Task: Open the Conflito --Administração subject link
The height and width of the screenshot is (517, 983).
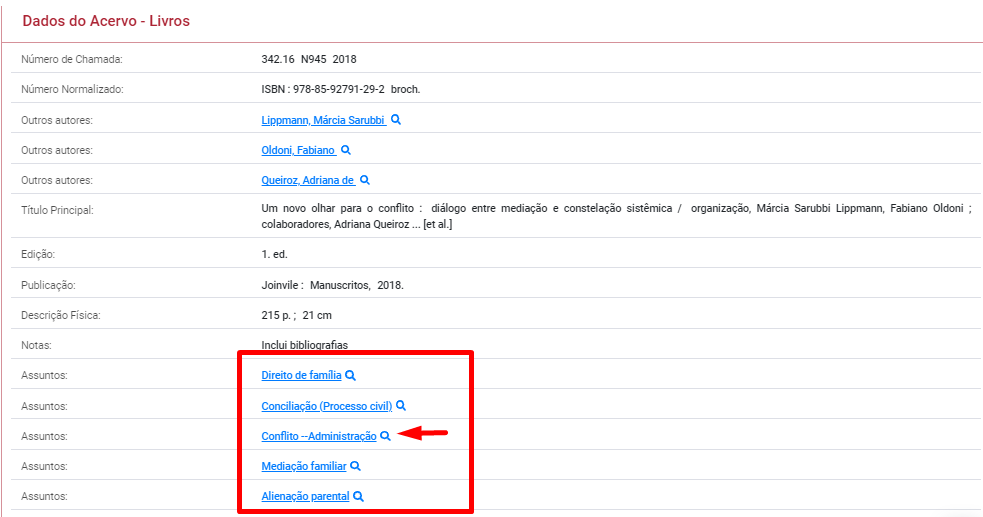Action: (x=318, y=436)
